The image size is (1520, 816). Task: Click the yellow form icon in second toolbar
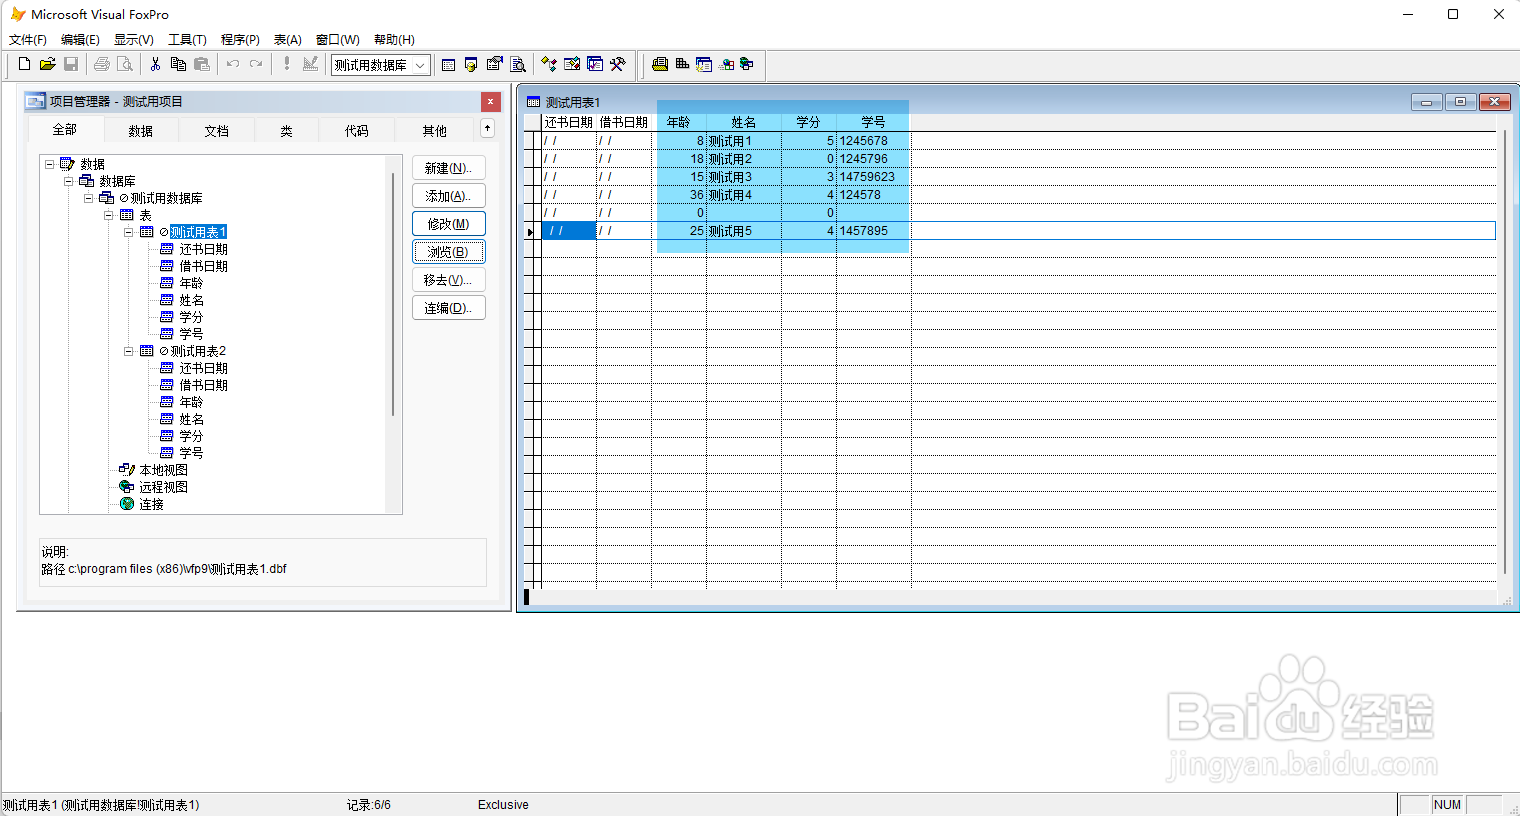click(660, 65)
